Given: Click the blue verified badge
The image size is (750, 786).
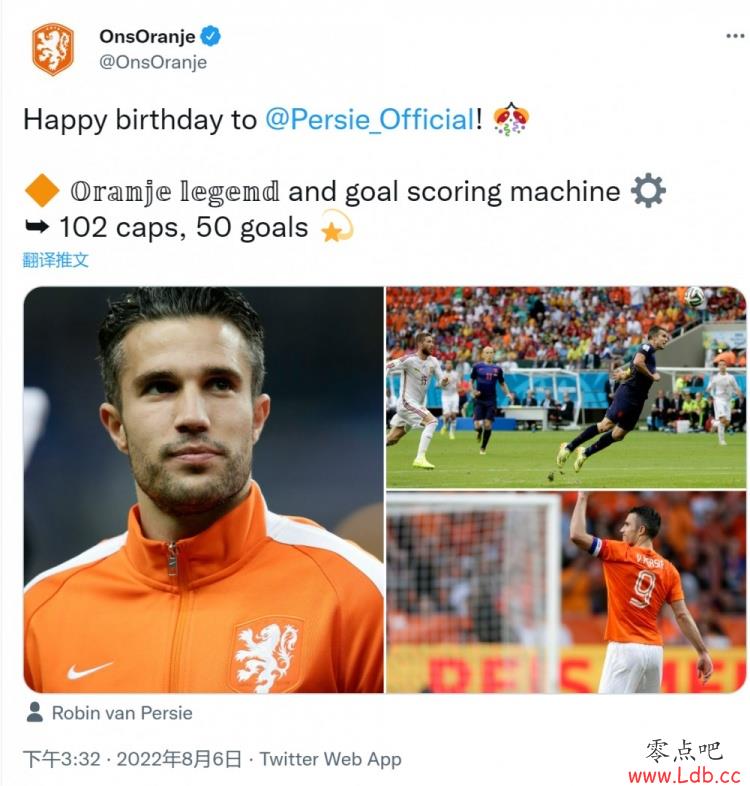Looking at the screenshot, I should [210, 36].
